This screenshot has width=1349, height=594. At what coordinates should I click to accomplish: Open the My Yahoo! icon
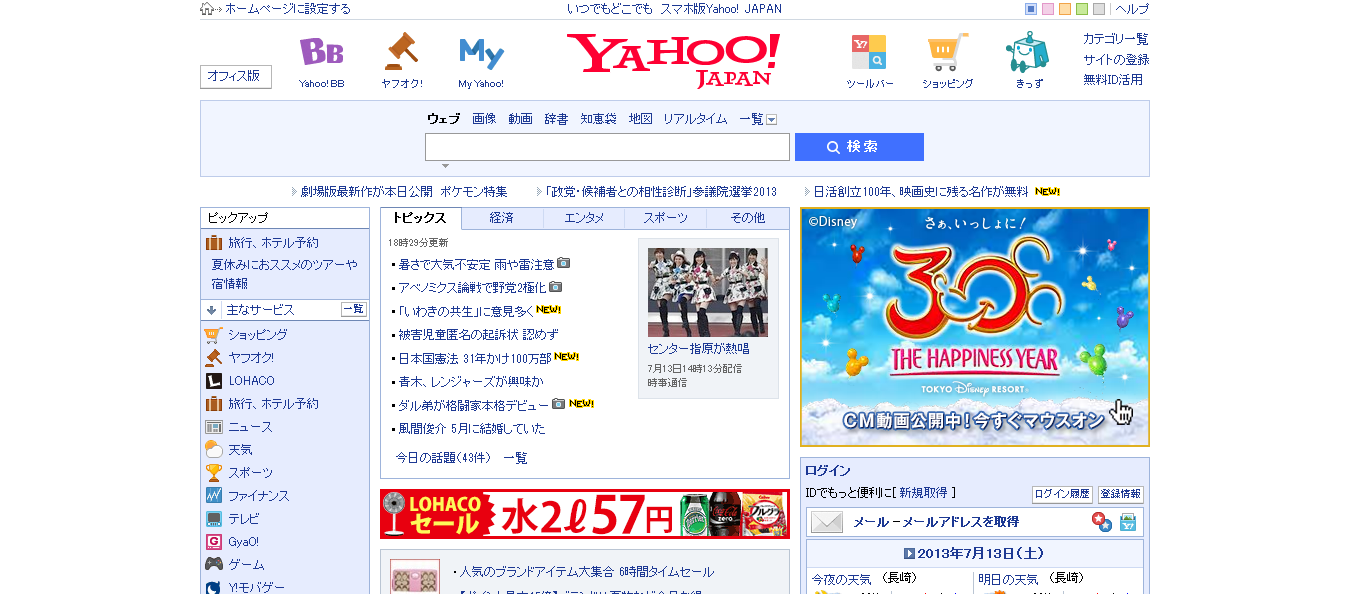(x=481, y=53)
